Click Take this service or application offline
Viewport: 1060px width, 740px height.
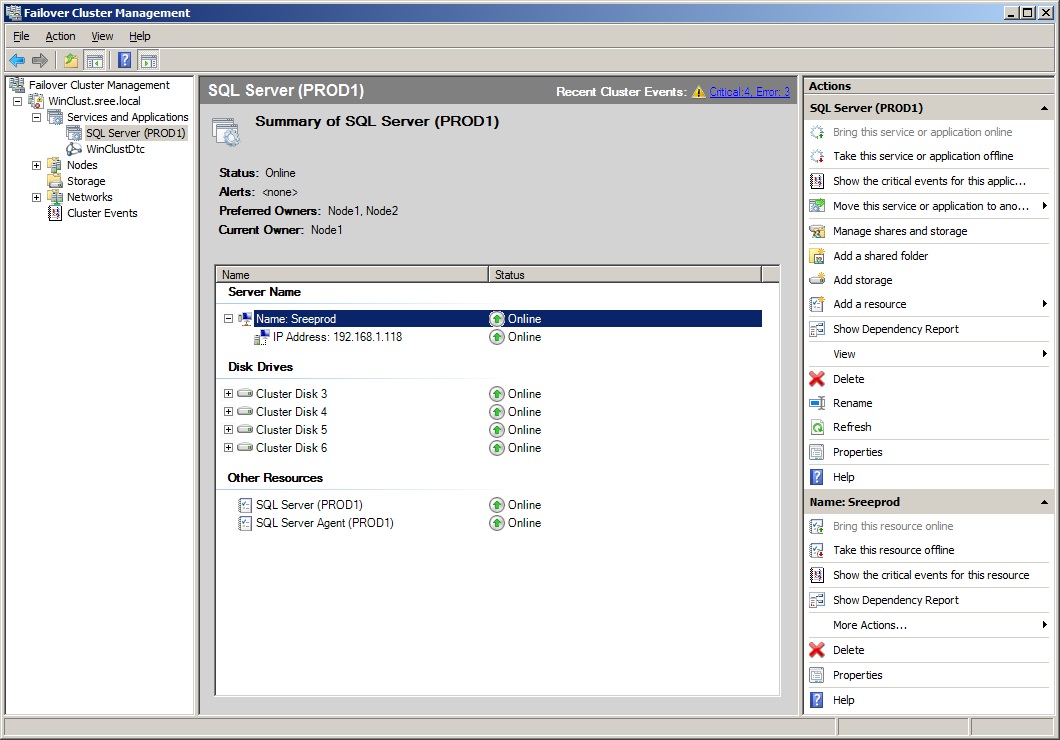coord(922,156)
